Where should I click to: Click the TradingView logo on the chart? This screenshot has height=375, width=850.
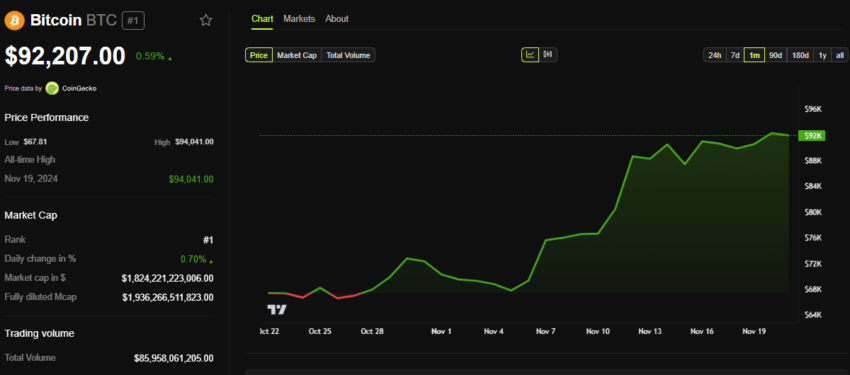point(277,309)
